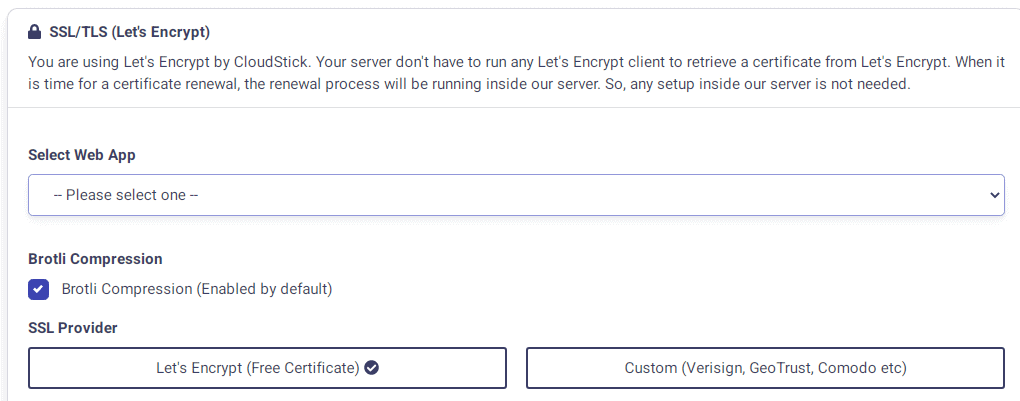Image resolution: width=1020 pixels, height=401 pixels.
Task: Click the "SSL Provider" section label
Action: (73, 328)
